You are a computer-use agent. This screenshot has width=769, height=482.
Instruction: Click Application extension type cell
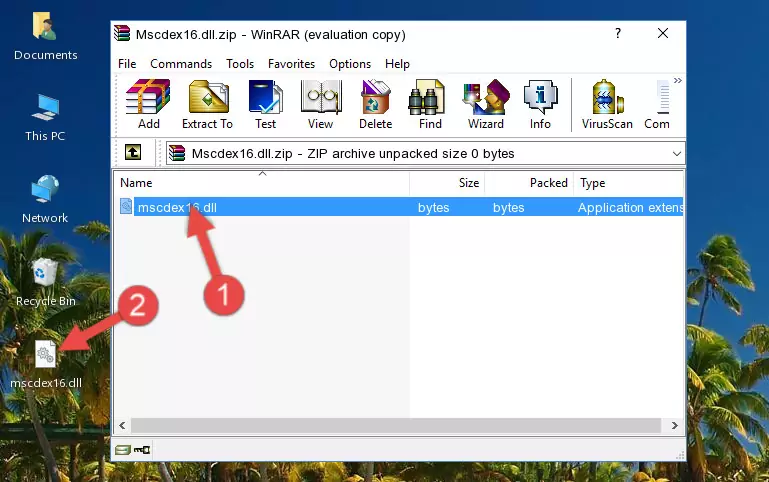pos(630,207)
